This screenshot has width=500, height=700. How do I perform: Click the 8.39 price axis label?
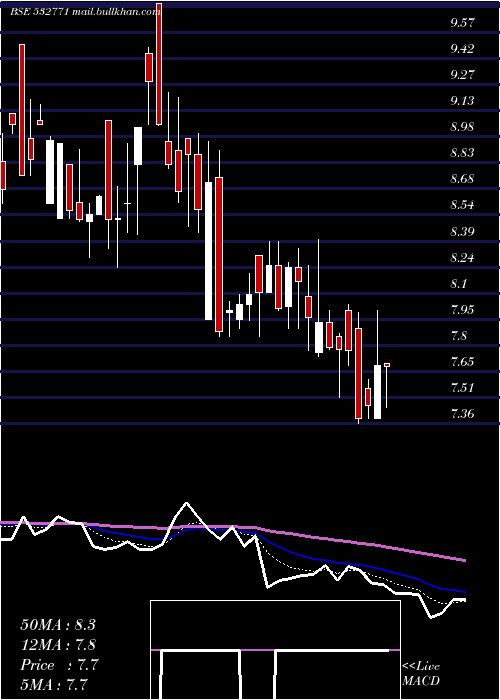click(x=462, y=231)
